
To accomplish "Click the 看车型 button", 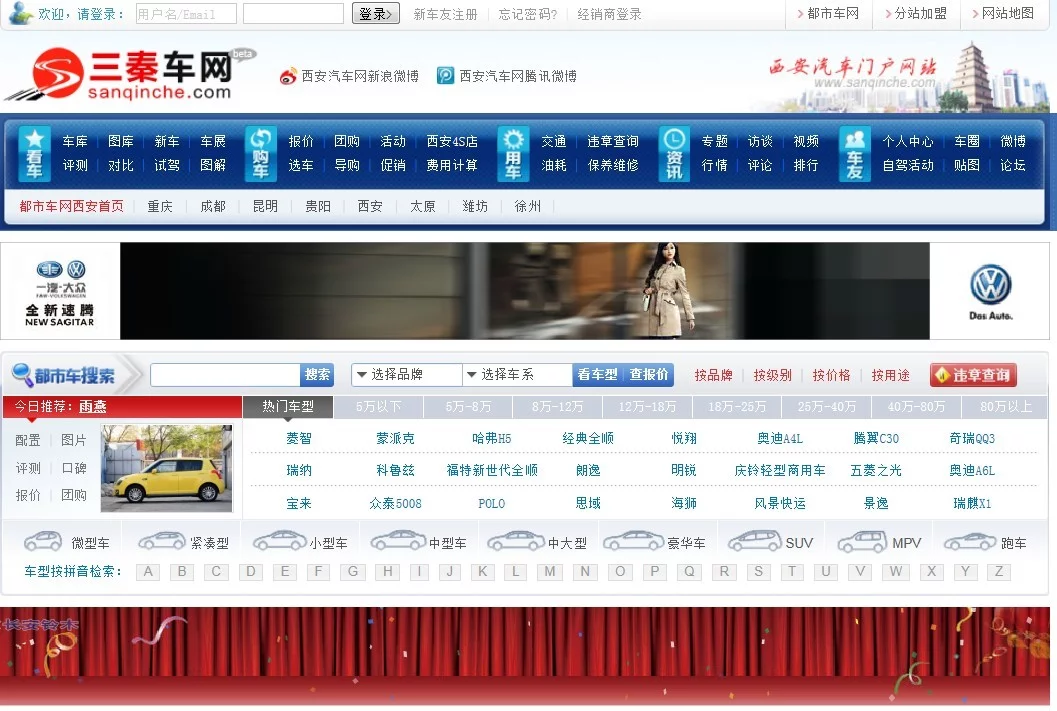I will click(597, 375).
